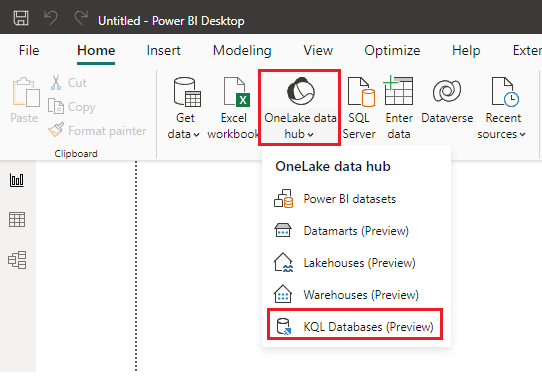The width and height of the screenshot is (542, 377).
Task: Click the Copy icon
Action: click(56, 106)
